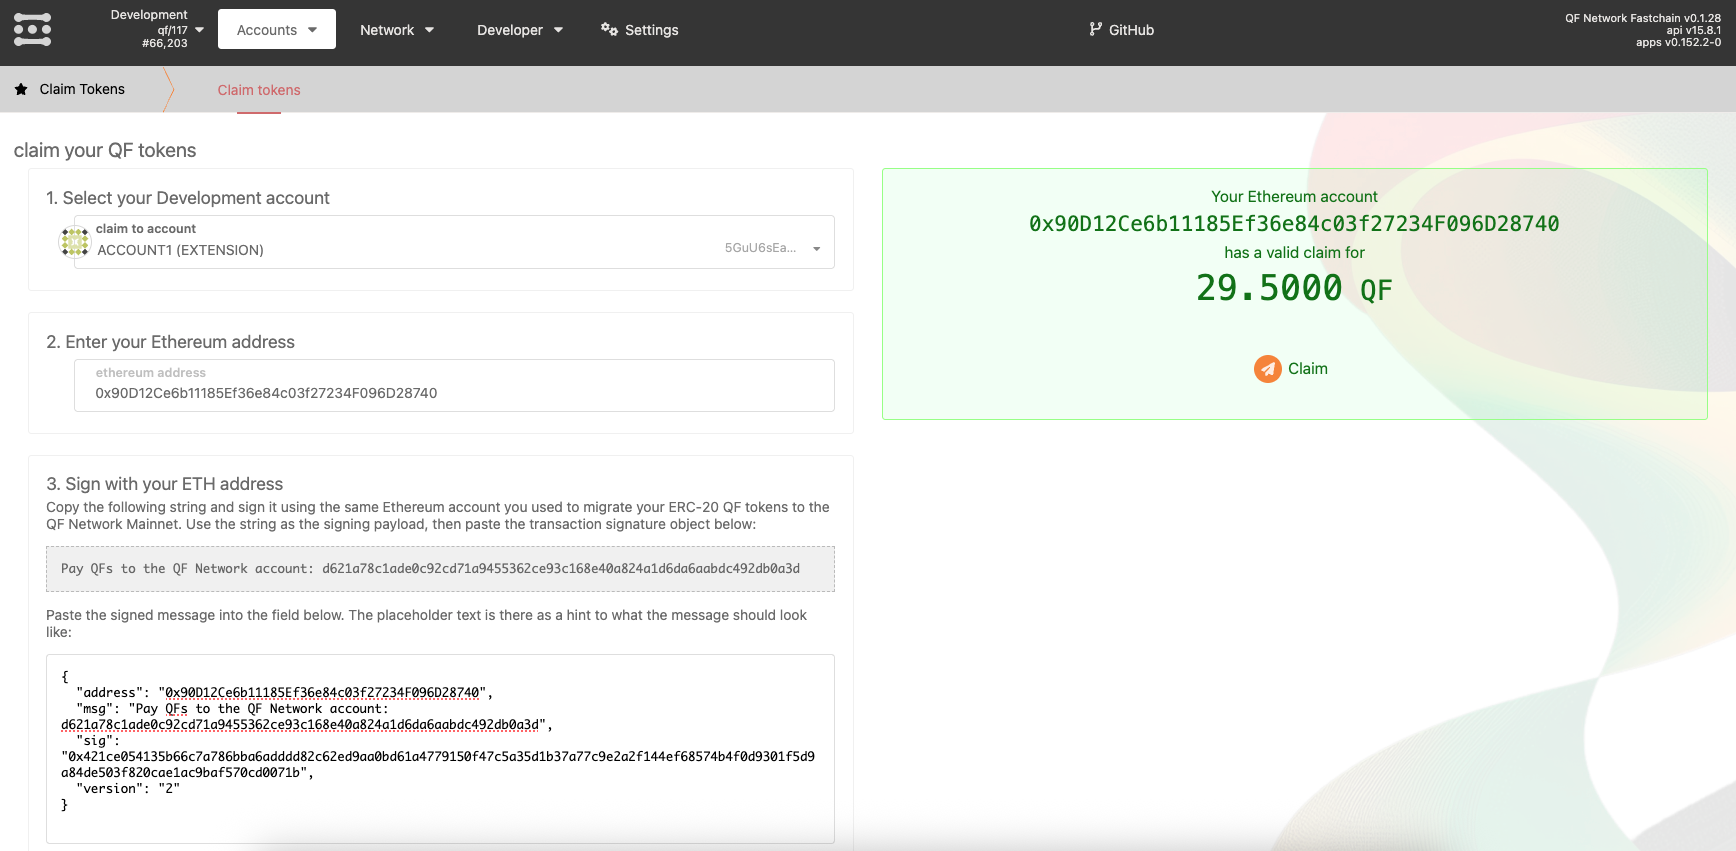Open the Development chain selector
Viewport: 1736px width, 851px height.
158,30
